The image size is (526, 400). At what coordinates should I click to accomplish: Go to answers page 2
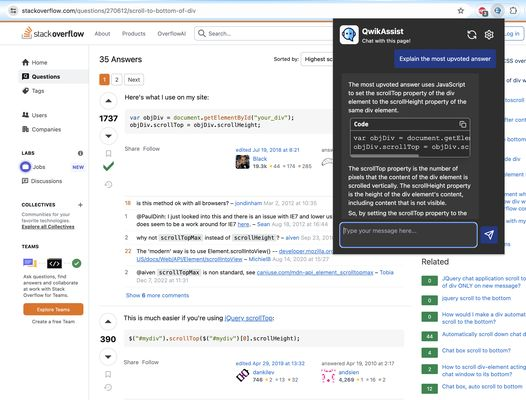[116, 80]
